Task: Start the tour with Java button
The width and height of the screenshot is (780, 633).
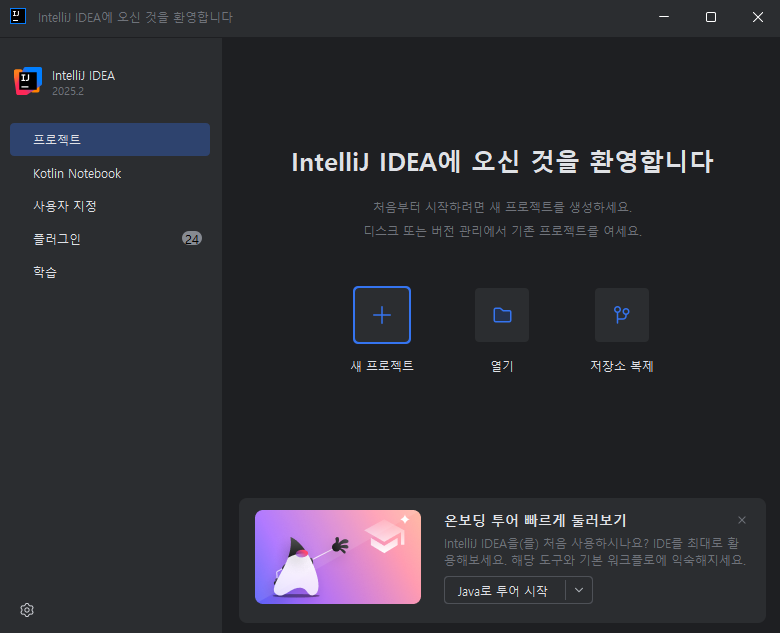Action: 504,590
